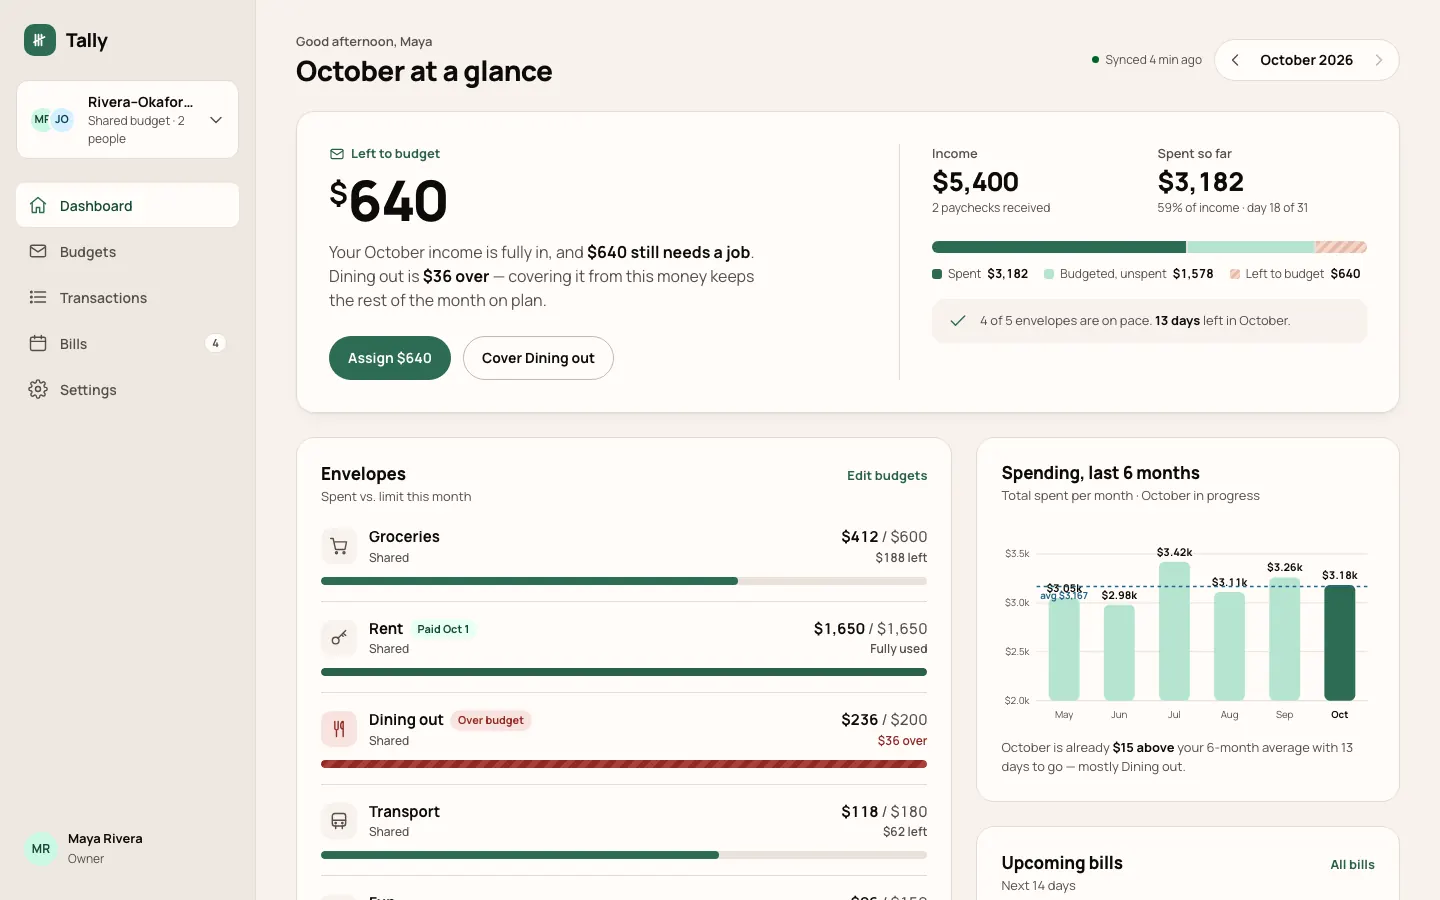
Task: Click the Groceries envelope progress bar
Action: pyautogui.click(x=624, y=581)
